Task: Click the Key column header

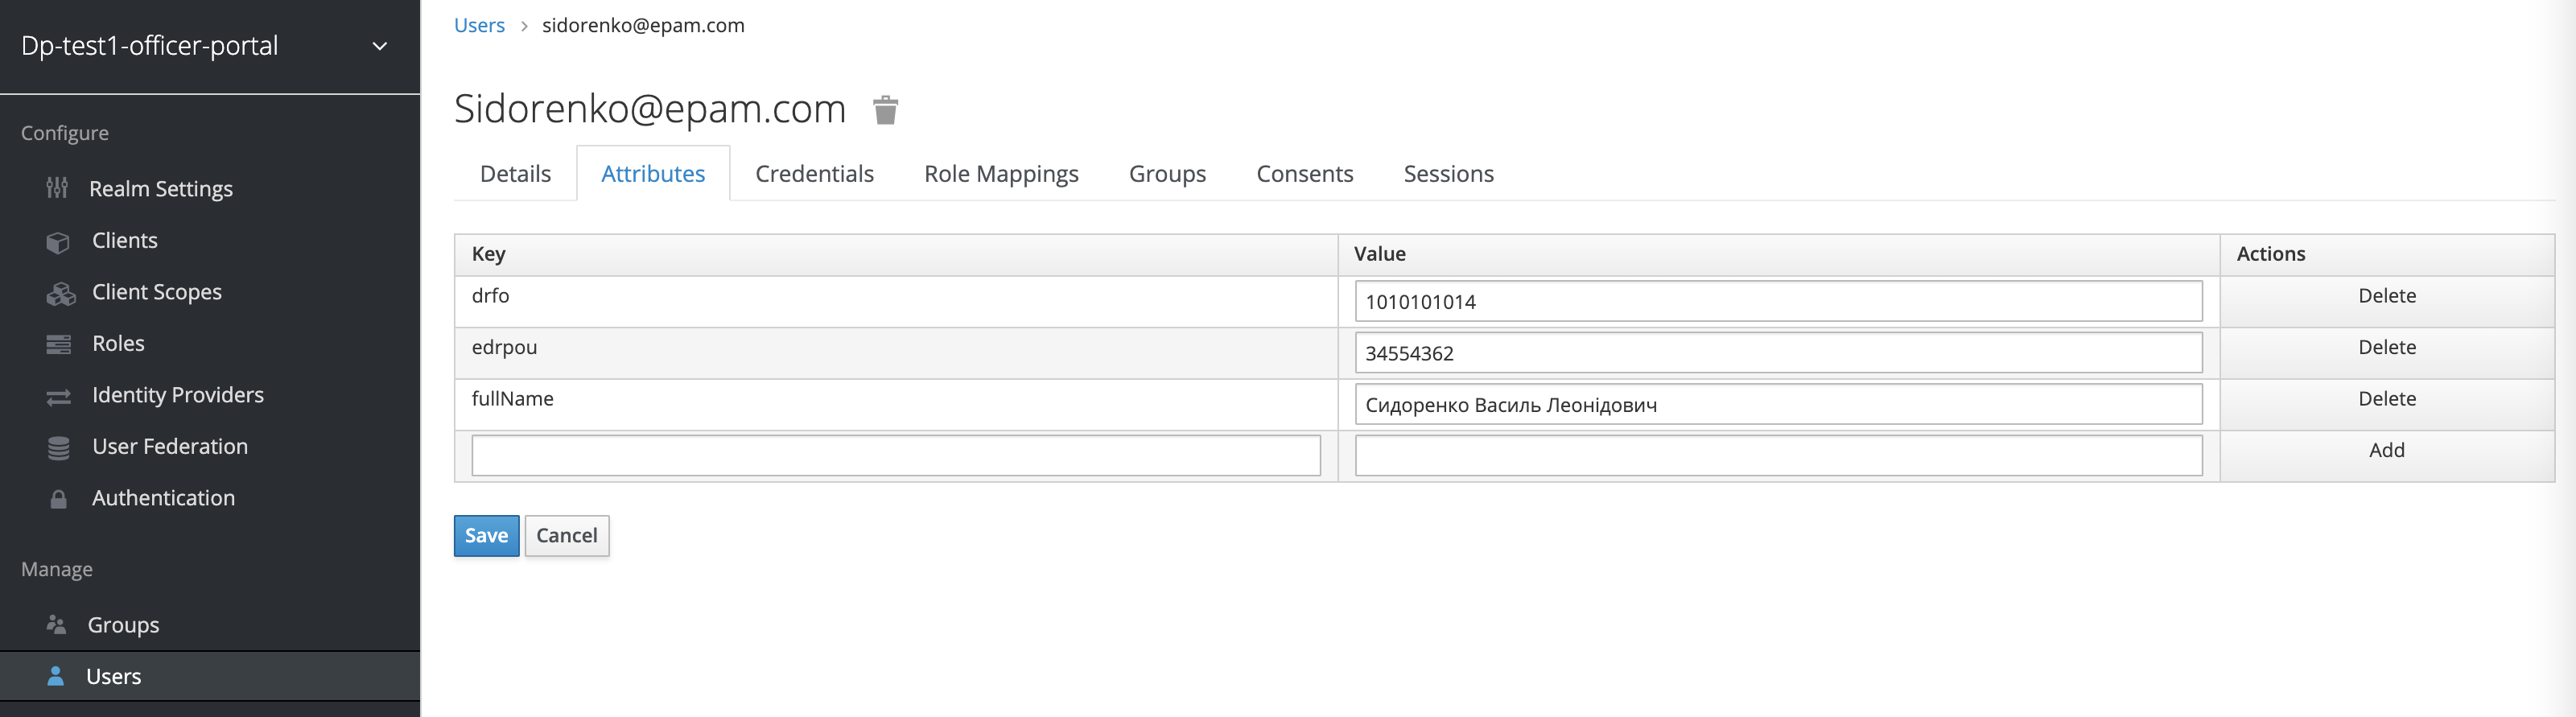Action: 896,255
